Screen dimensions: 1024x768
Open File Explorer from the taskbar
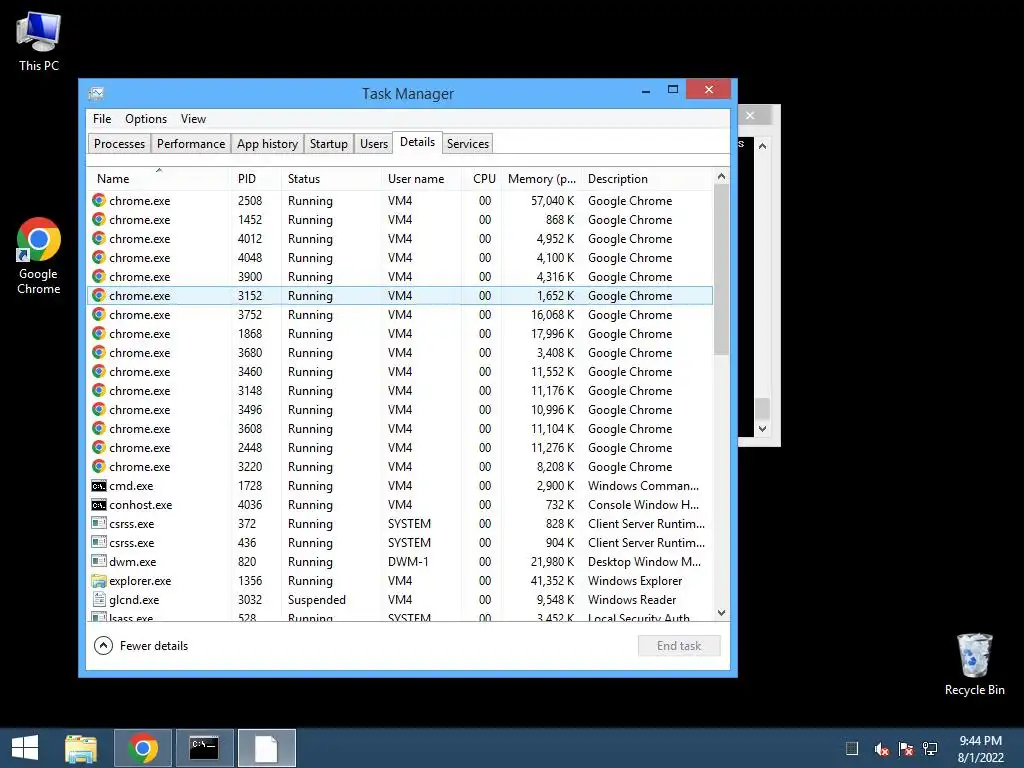point(81,748)
